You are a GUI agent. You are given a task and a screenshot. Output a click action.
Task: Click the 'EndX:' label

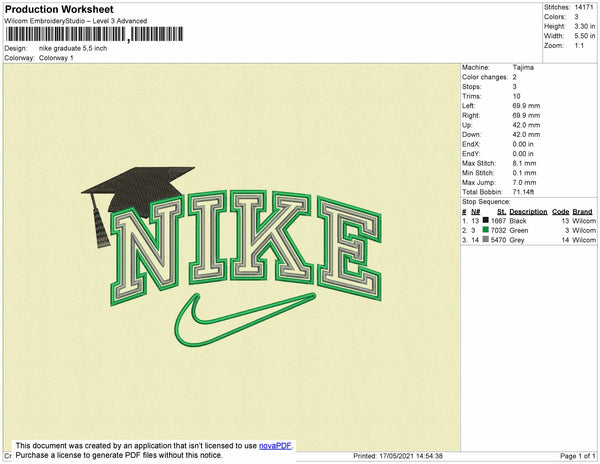pos(471,144)
